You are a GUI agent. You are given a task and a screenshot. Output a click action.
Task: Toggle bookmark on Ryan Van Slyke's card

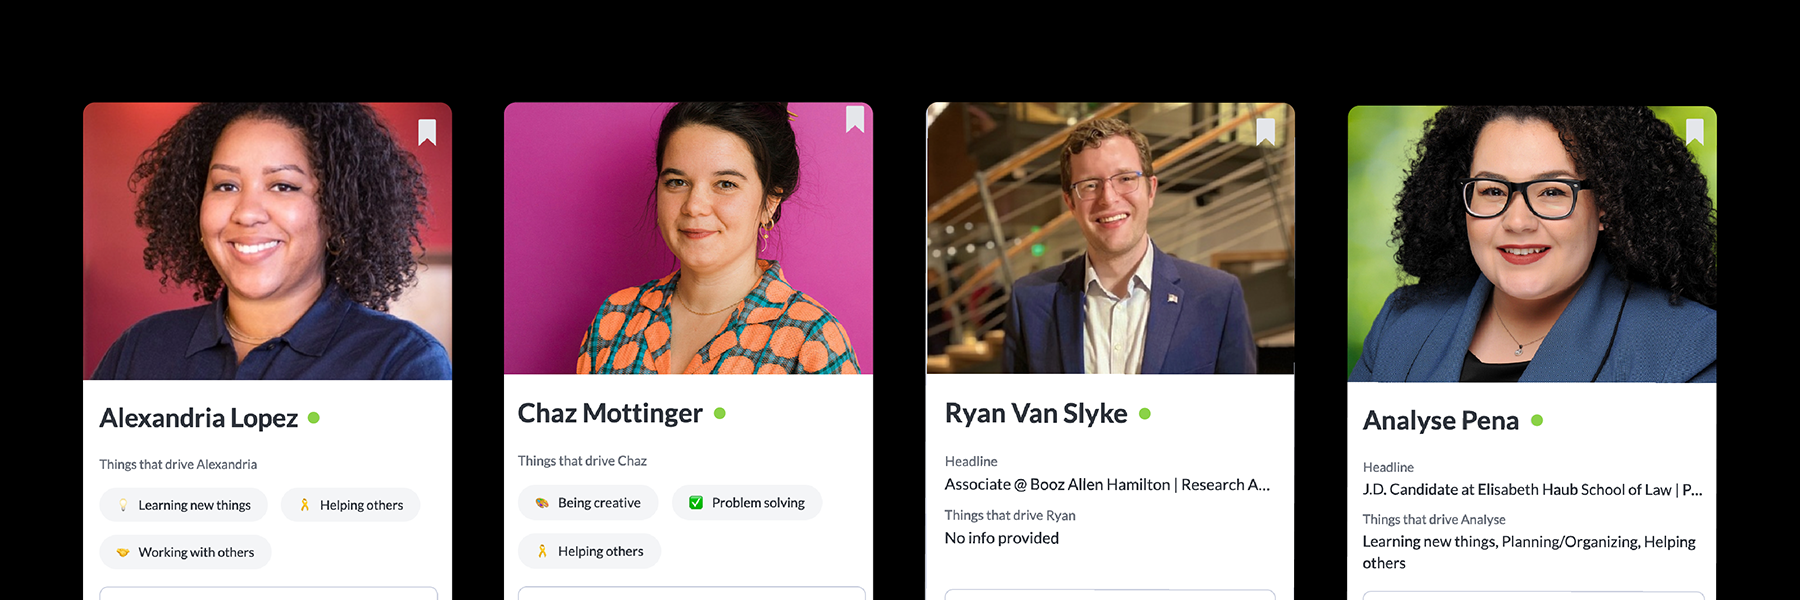(x=1266, y=132)
